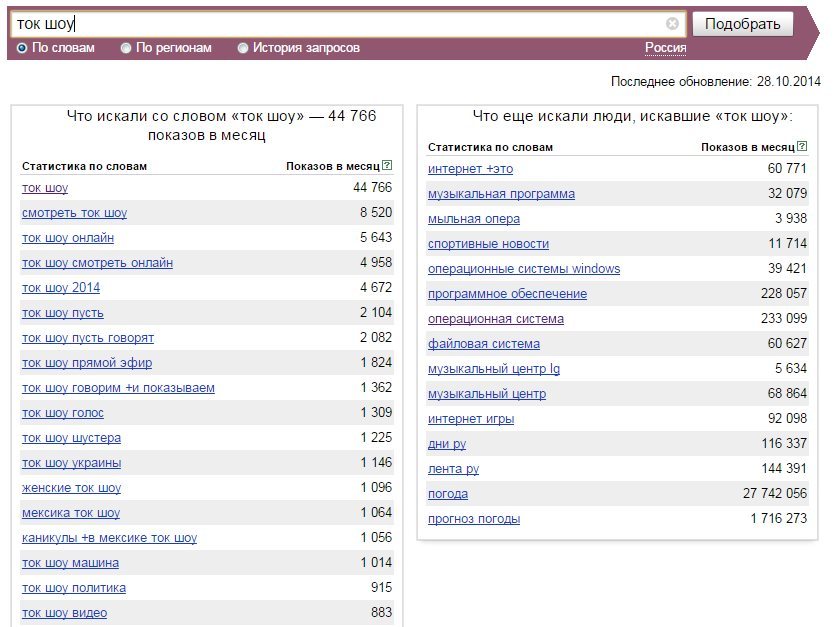
Task: Click 'Что еще искали люди' panel heading
Action: click(633, 117)
